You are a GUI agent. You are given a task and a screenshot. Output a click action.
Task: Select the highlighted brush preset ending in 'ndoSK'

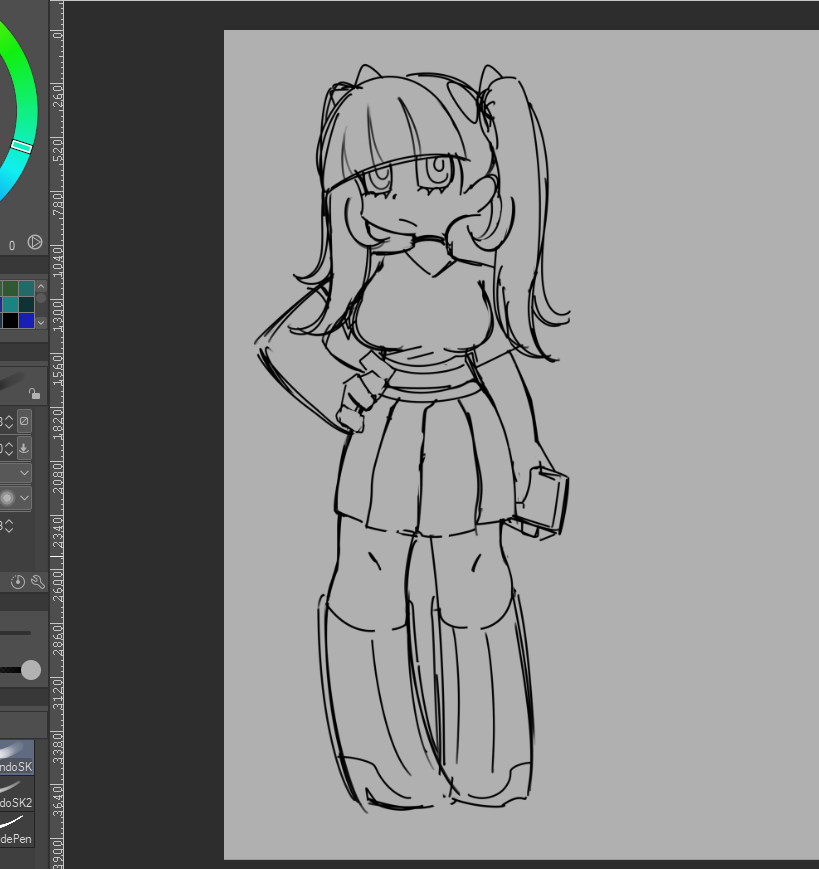pos(16,757)
